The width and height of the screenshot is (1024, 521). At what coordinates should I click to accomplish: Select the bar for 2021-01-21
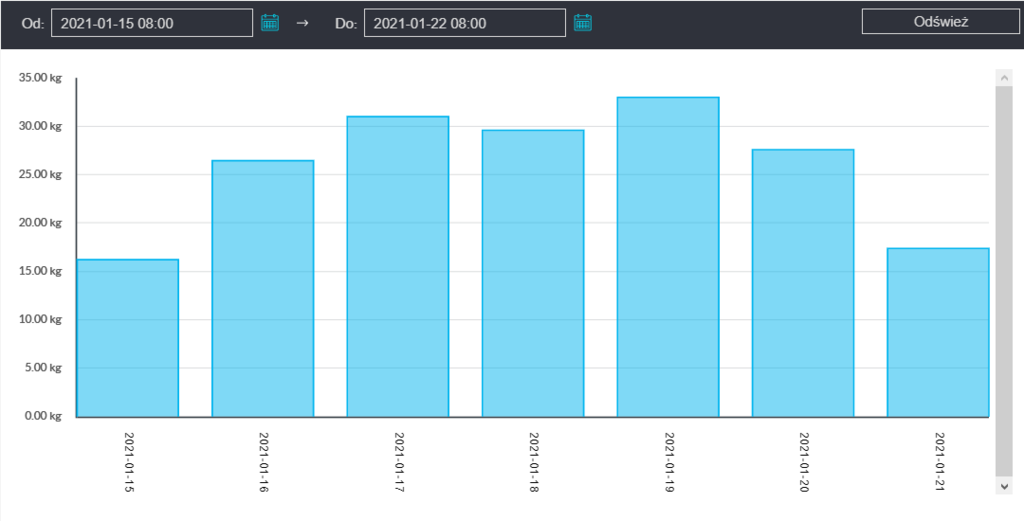pyautogui.click(x=938, y=332)
